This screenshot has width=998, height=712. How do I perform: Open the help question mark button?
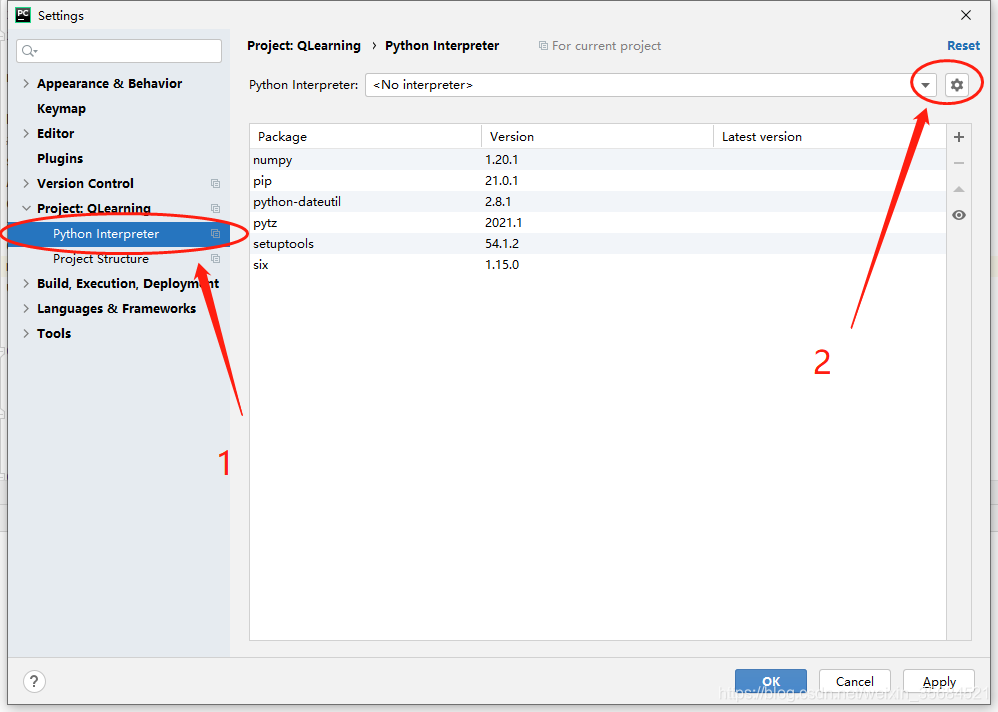(34, 681)
